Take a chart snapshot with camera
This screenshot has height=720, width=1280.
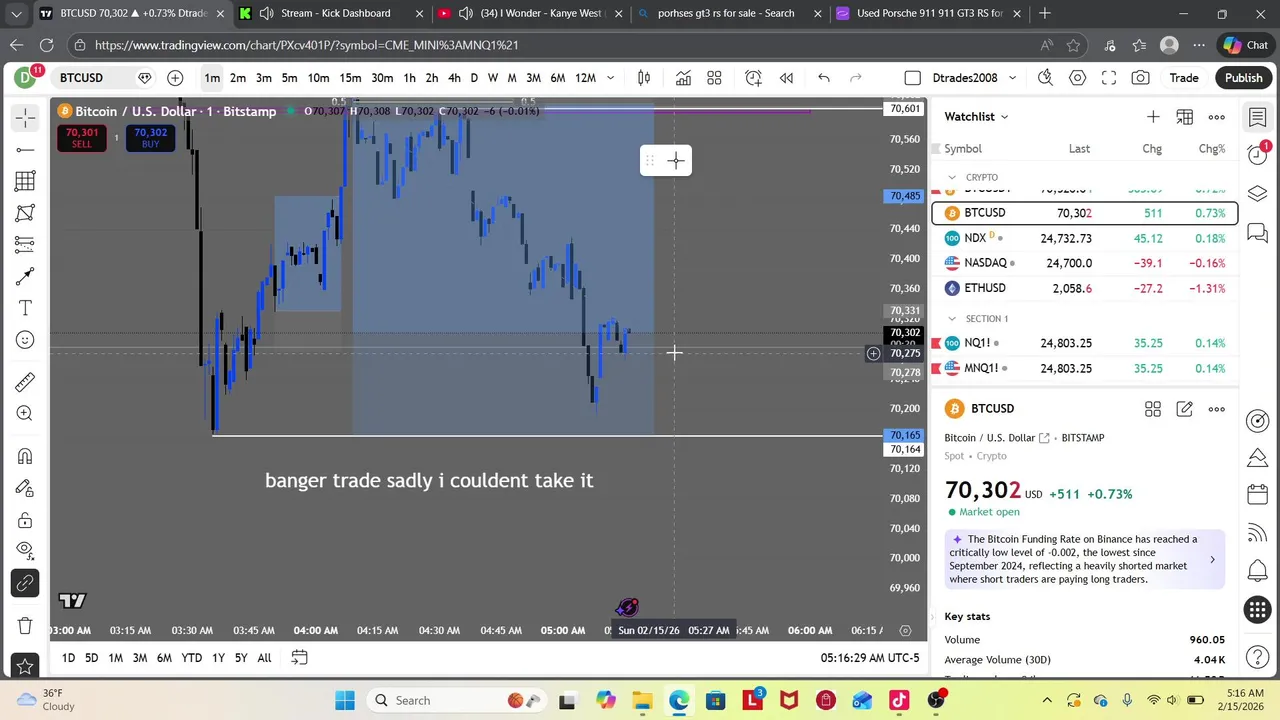click(x=1141, y=78)
